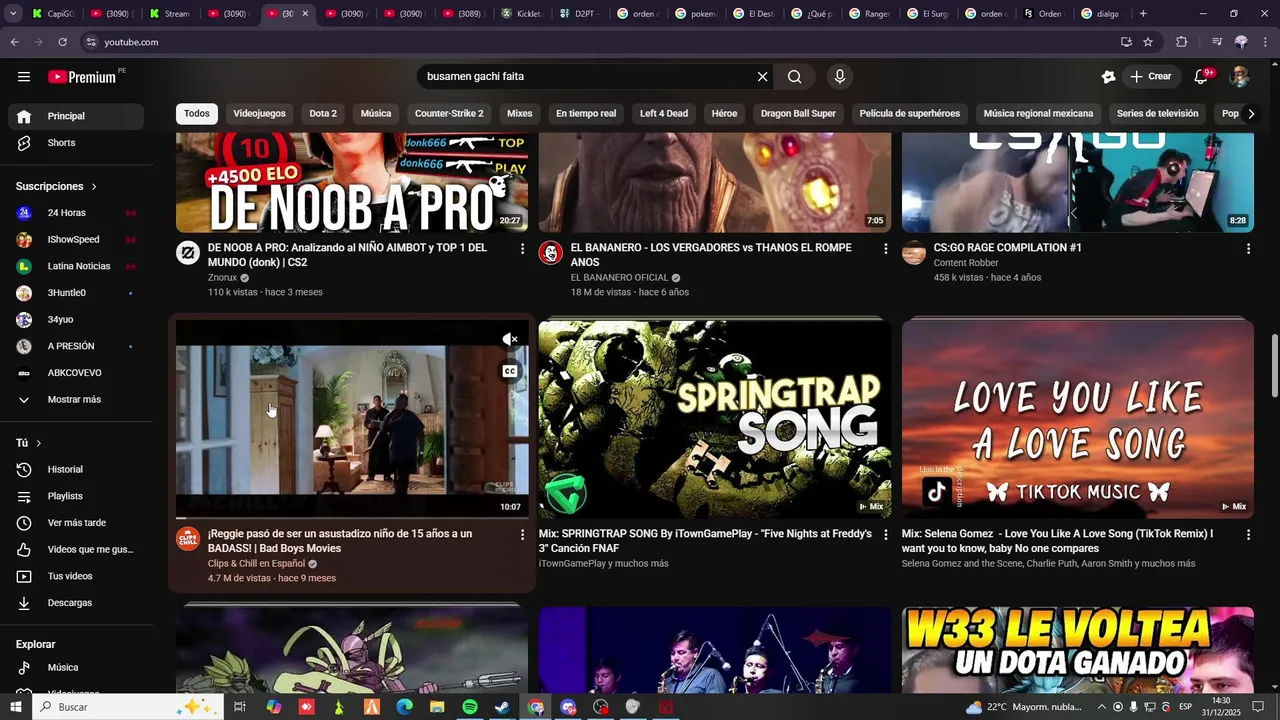The height and width of the screenshot is (720, 1280).
Task: Open liked videos list
Action: tap(77, 549)
